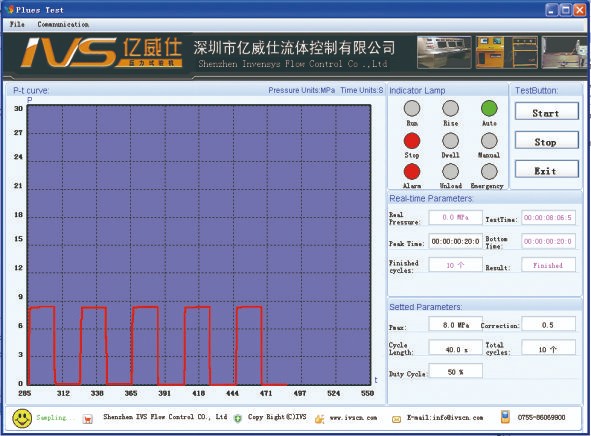591x436 pixels.
Task: Click the Emergency indicator lamp
Action: (x=489, y=172)
